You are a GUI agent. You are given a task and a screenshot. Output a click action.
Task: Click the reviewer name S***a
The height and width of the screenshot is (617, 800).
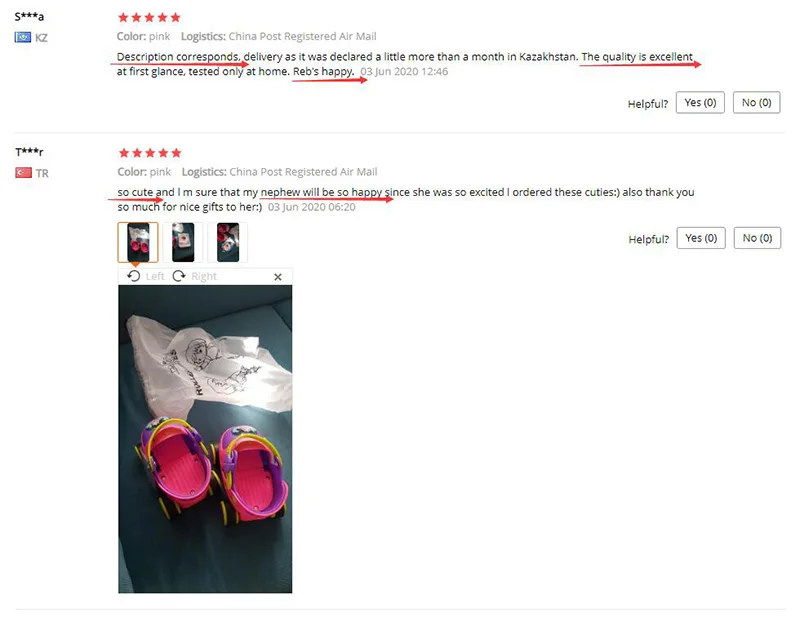point(29,16)
